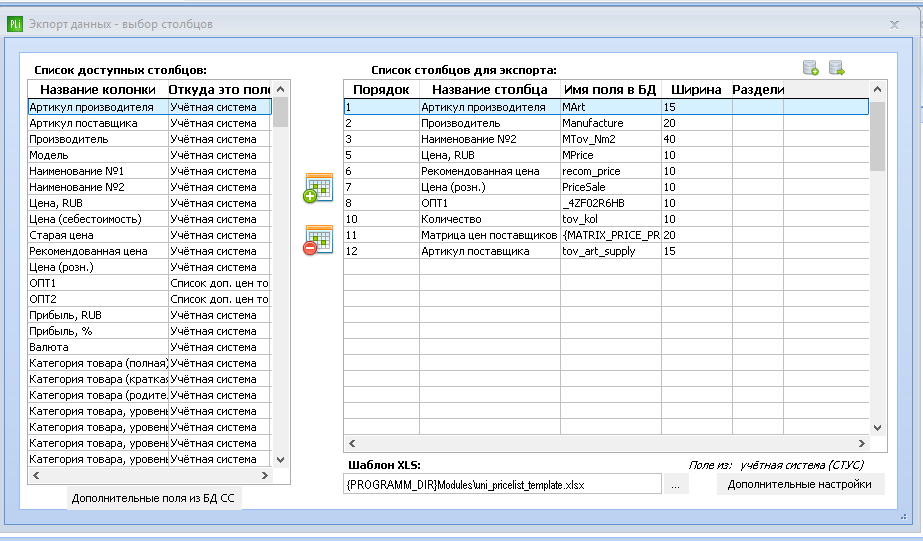Open Дополнительные настройки button
This screenshot has height=541, width=923.
799,484
